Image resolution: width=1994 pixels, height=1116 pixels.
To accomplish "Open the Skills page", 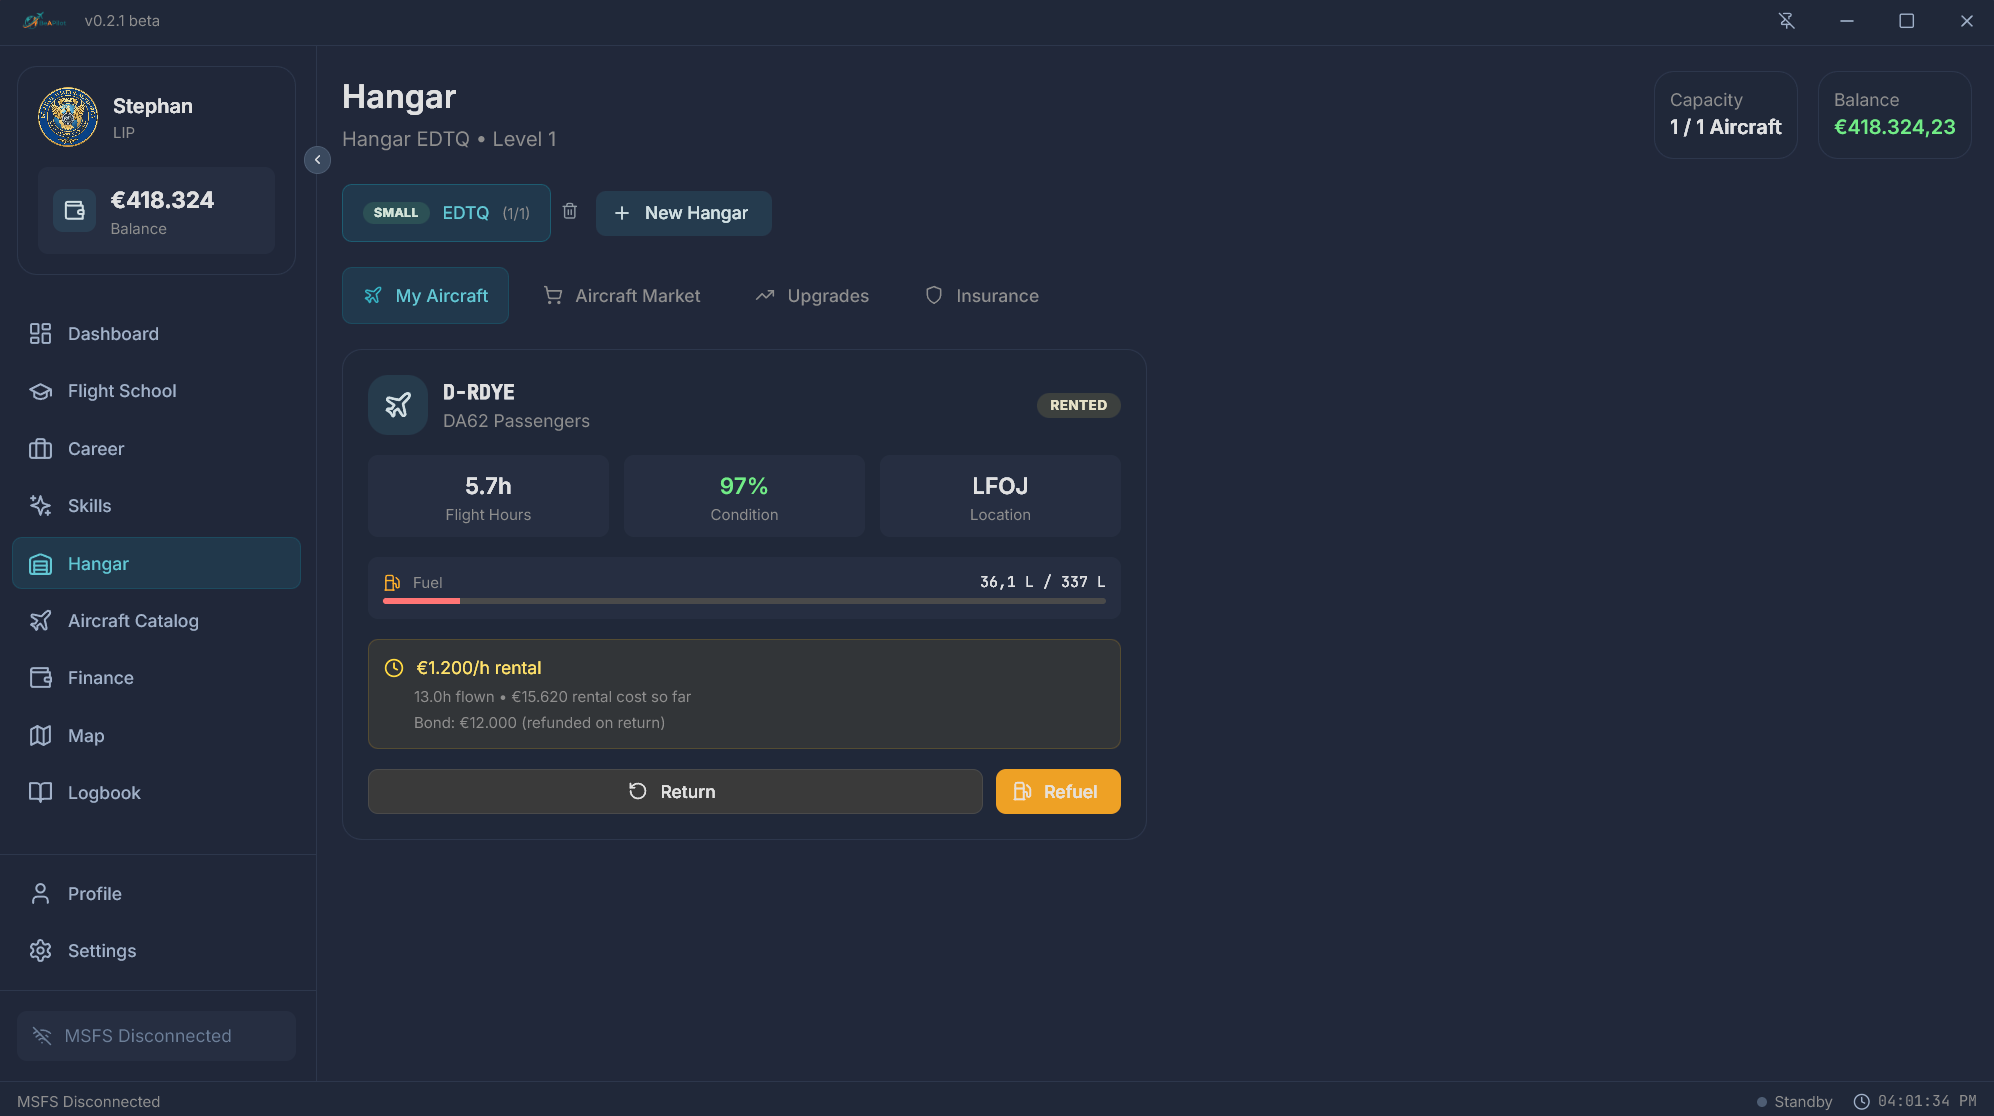I will coord(89,506).
